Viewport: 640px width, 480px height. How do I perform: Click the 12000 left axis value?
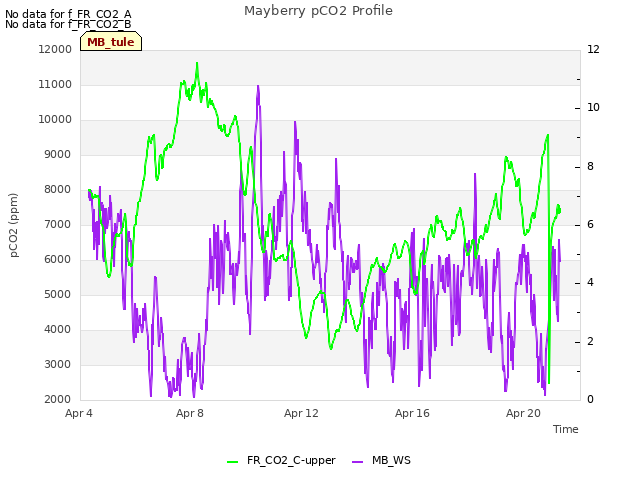point(55,49)
